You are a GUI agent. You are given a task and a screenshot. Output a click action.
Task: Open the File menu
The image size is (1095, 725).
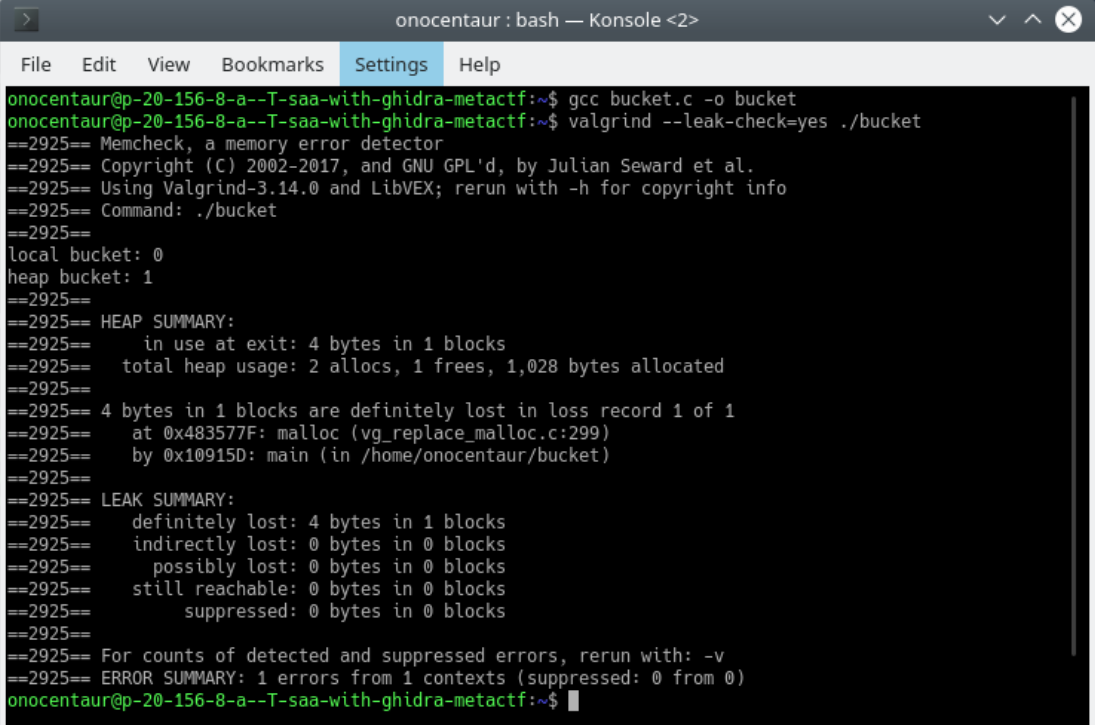[x=36, y=64]
